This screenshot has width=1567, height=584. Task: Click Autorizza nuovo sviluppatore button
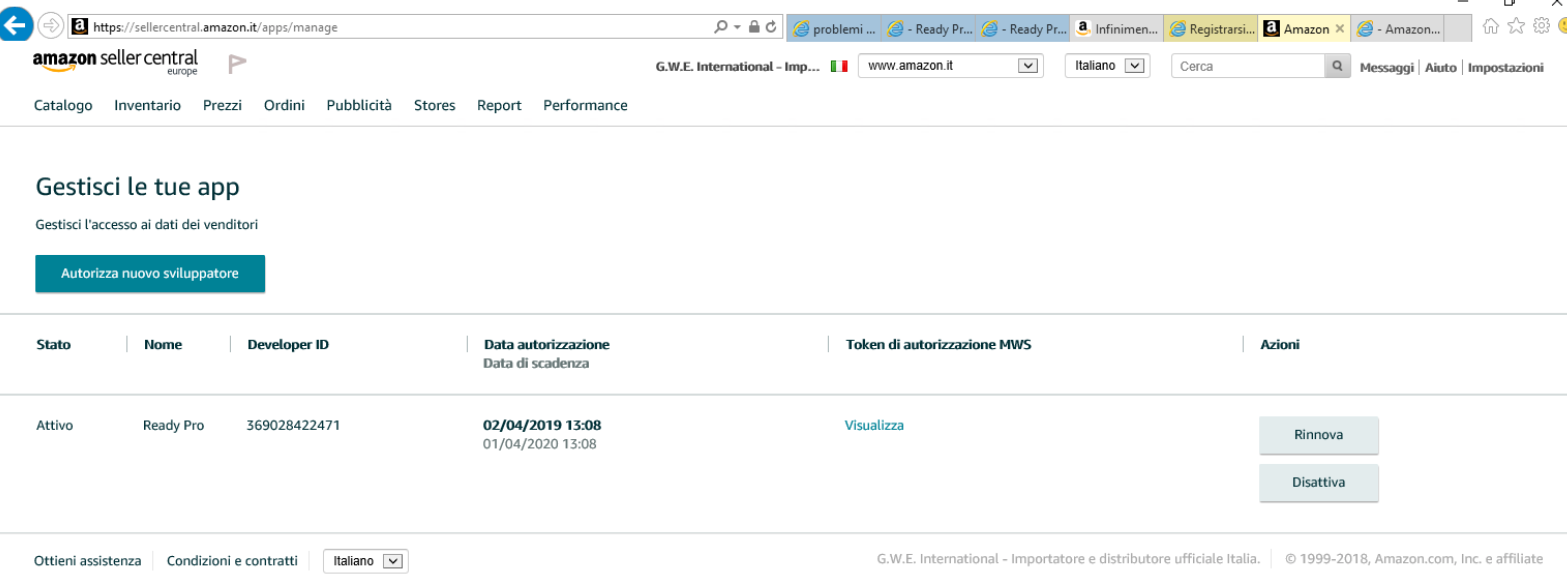(x=150, y=273)
